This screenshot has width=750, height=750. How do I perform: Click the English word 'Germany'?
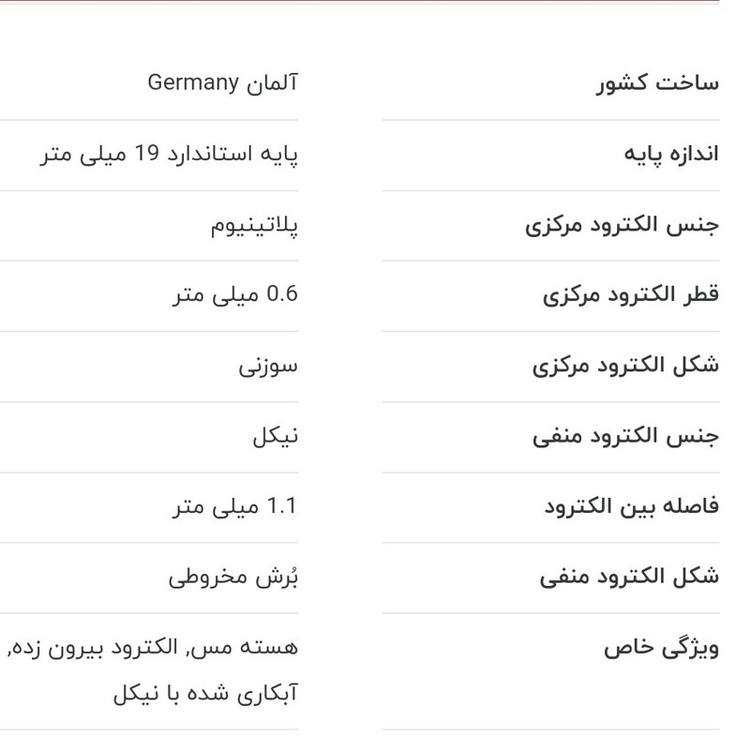pyautogui.click(x=193, y=83)
